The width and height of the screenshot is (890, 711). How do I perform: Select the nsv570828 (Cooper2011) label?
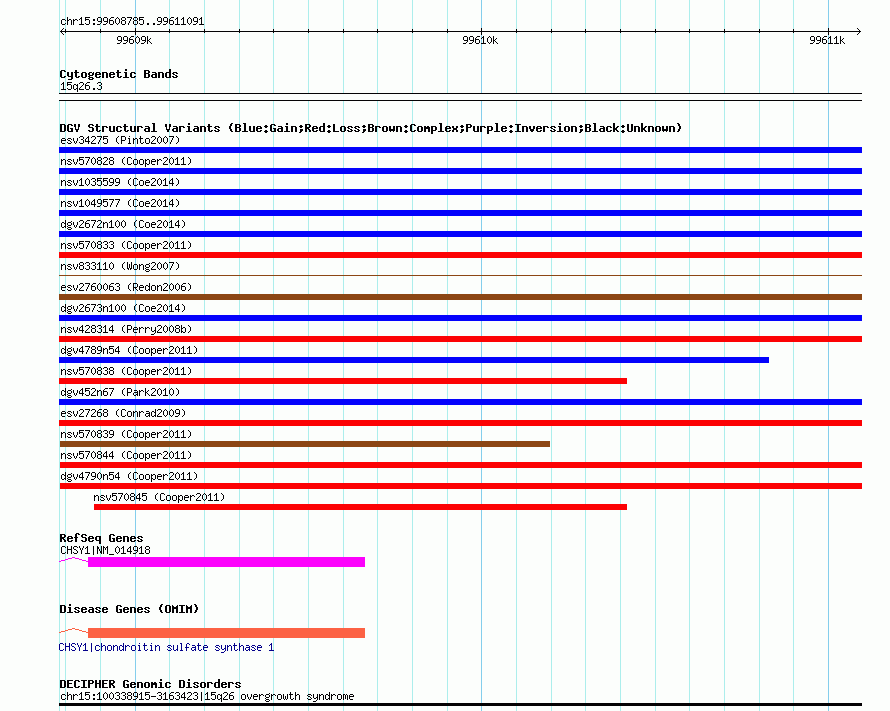(126, 161)
